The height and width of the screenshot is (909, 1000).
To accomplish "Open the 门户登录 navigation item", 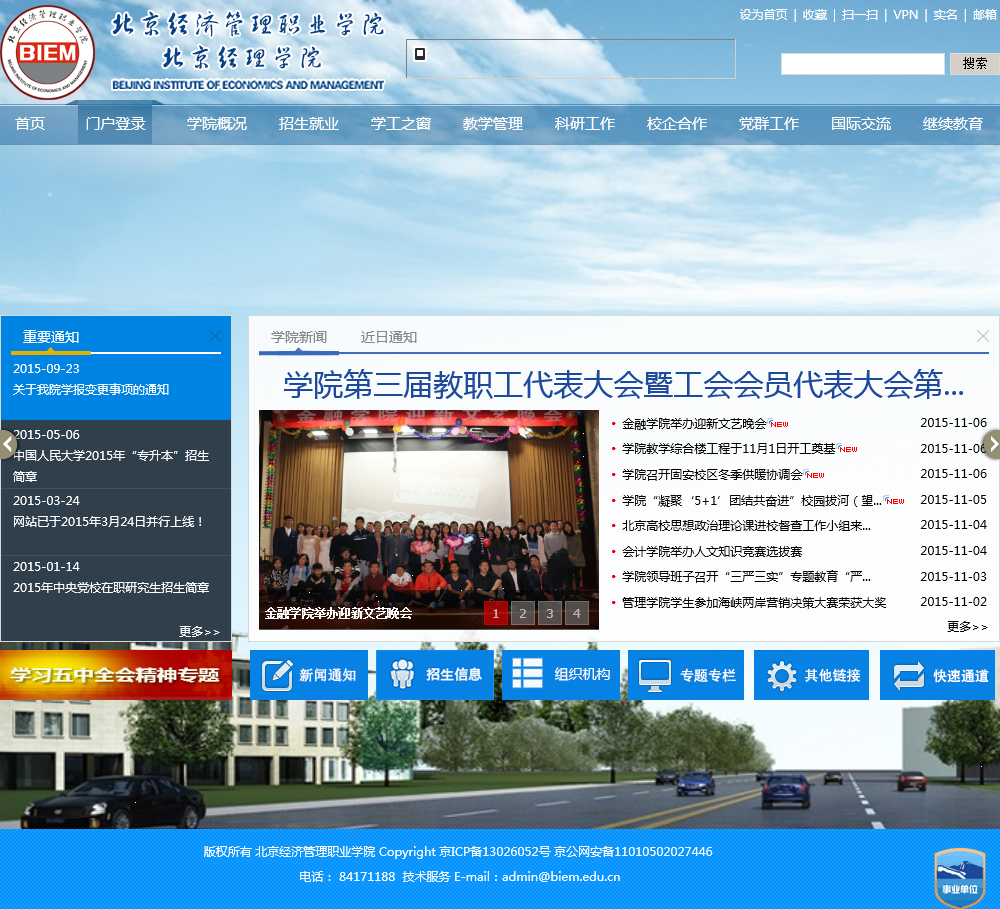I will point(115,124).
